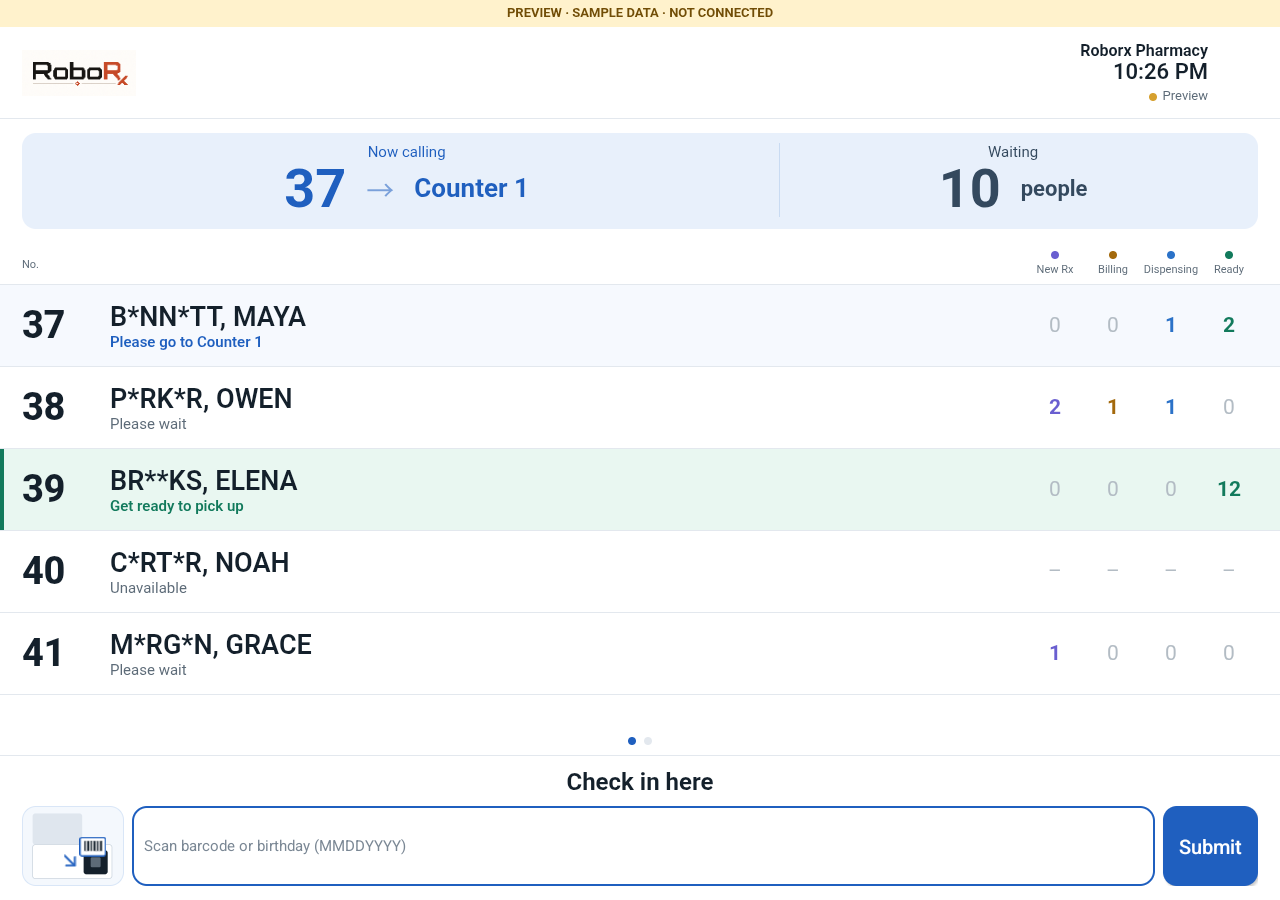Click the 'Unavailable' status text
This screenshot has width=1280, height=900.
coord(148,588)
